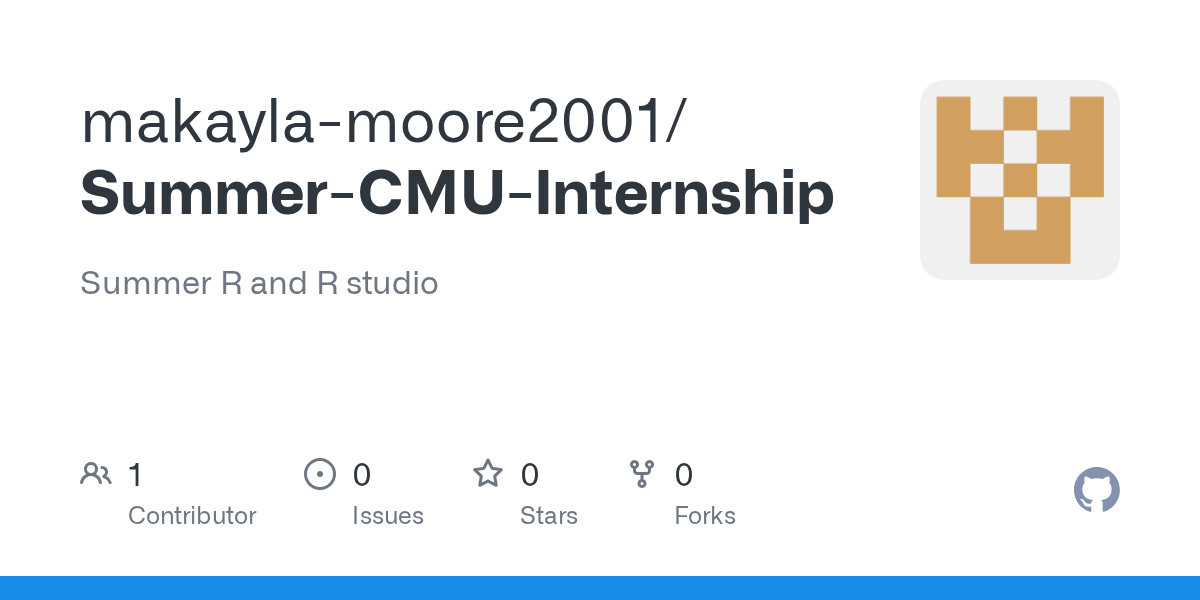The image size is (1200, 600).
Task: Click the star icon
Action: point(488,474)
